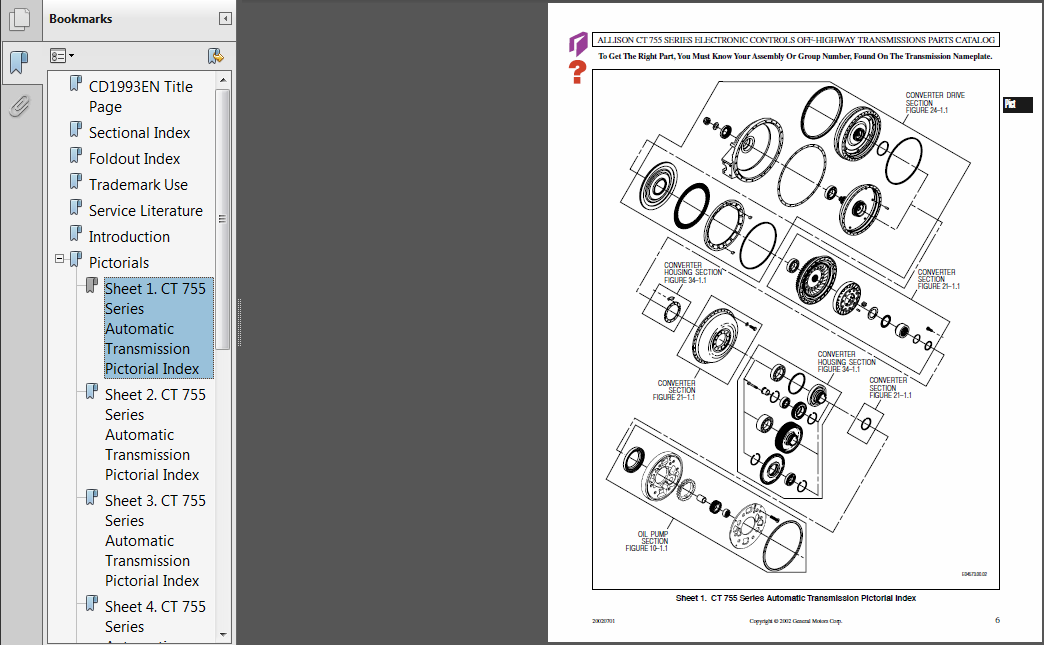1044x645 pixels.
Task: Click bookmark icon beside Trademark Use
Action: (x=76, y=181)
